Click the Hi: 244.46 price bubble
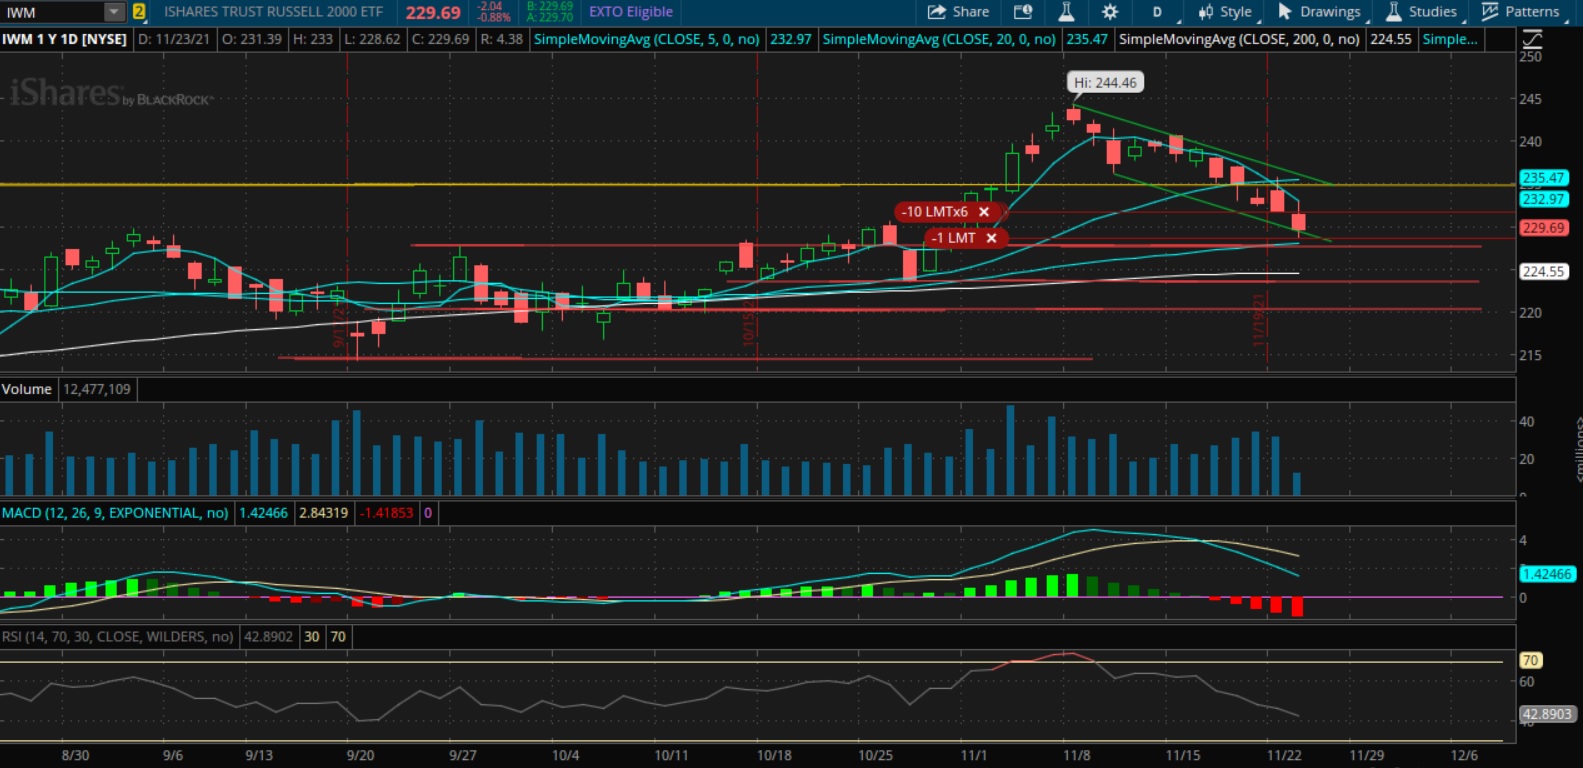This screenshot has width=1583, height=768. (1104, 83)
